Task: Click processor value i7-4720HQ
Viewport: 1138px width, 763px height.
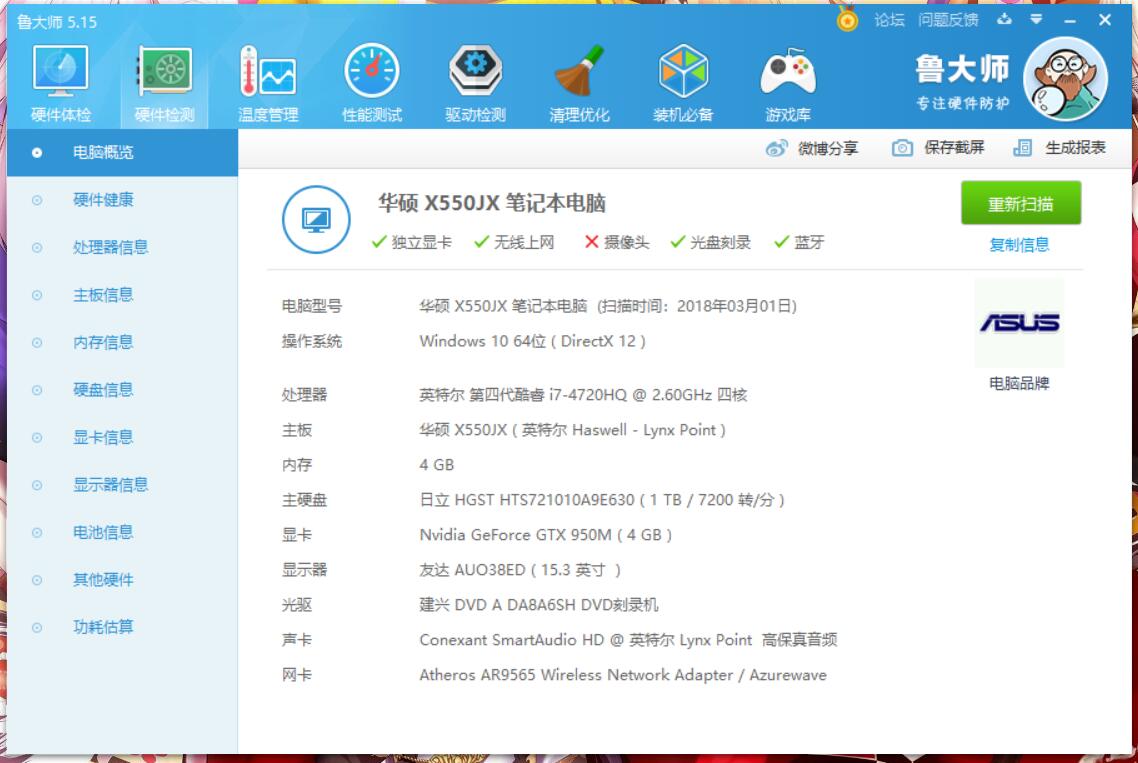Action: [x=583, y=395]
